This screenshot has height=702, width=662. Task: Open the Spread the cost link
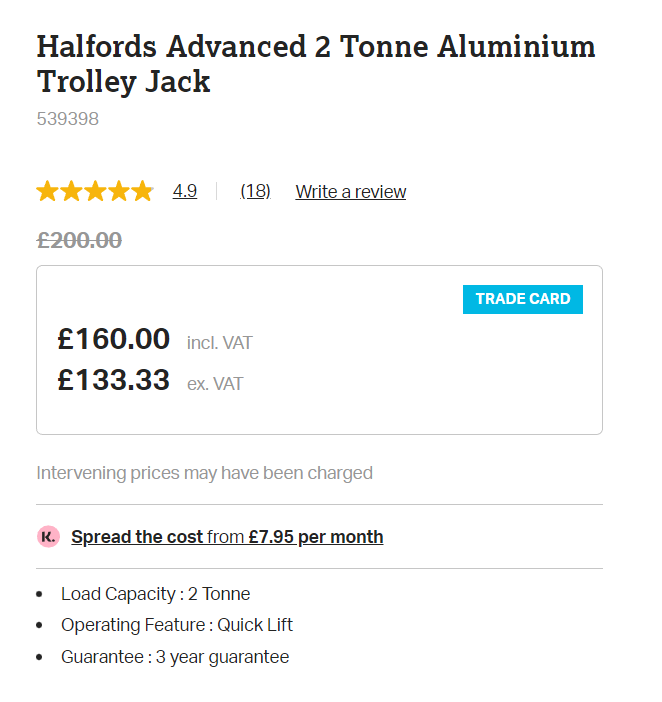tap(137, 537)
